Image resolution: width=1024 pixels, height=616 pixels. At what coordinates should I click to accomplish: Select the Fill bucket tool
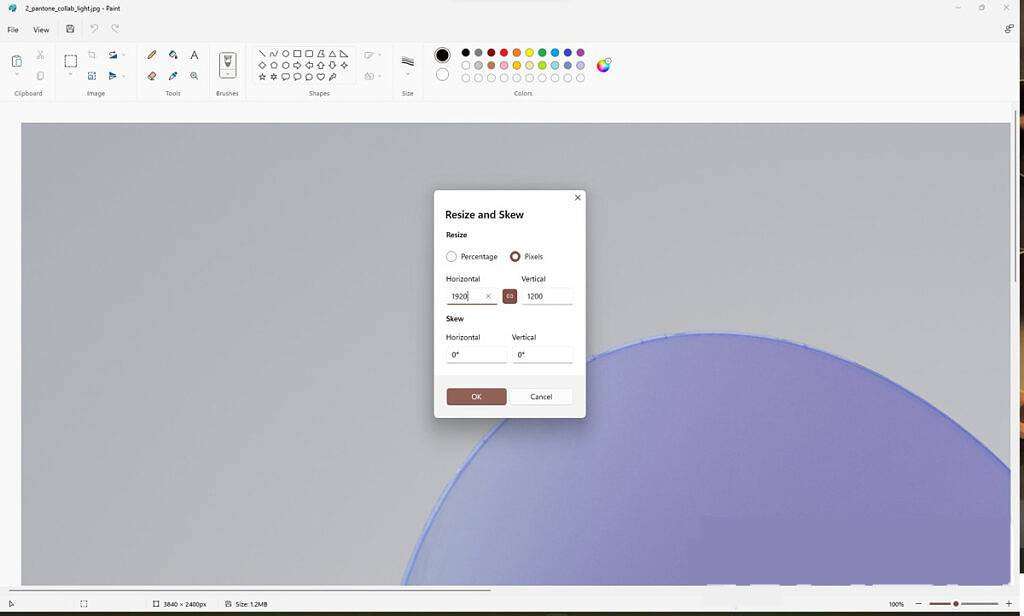click(173, 55)
